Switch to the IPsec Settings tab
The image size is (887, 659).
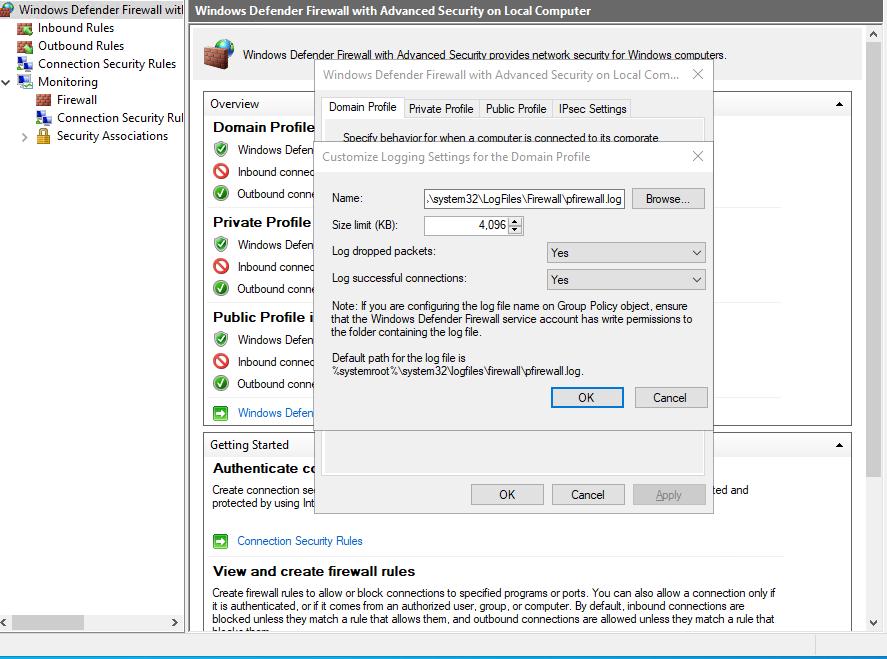click(592, 109)
